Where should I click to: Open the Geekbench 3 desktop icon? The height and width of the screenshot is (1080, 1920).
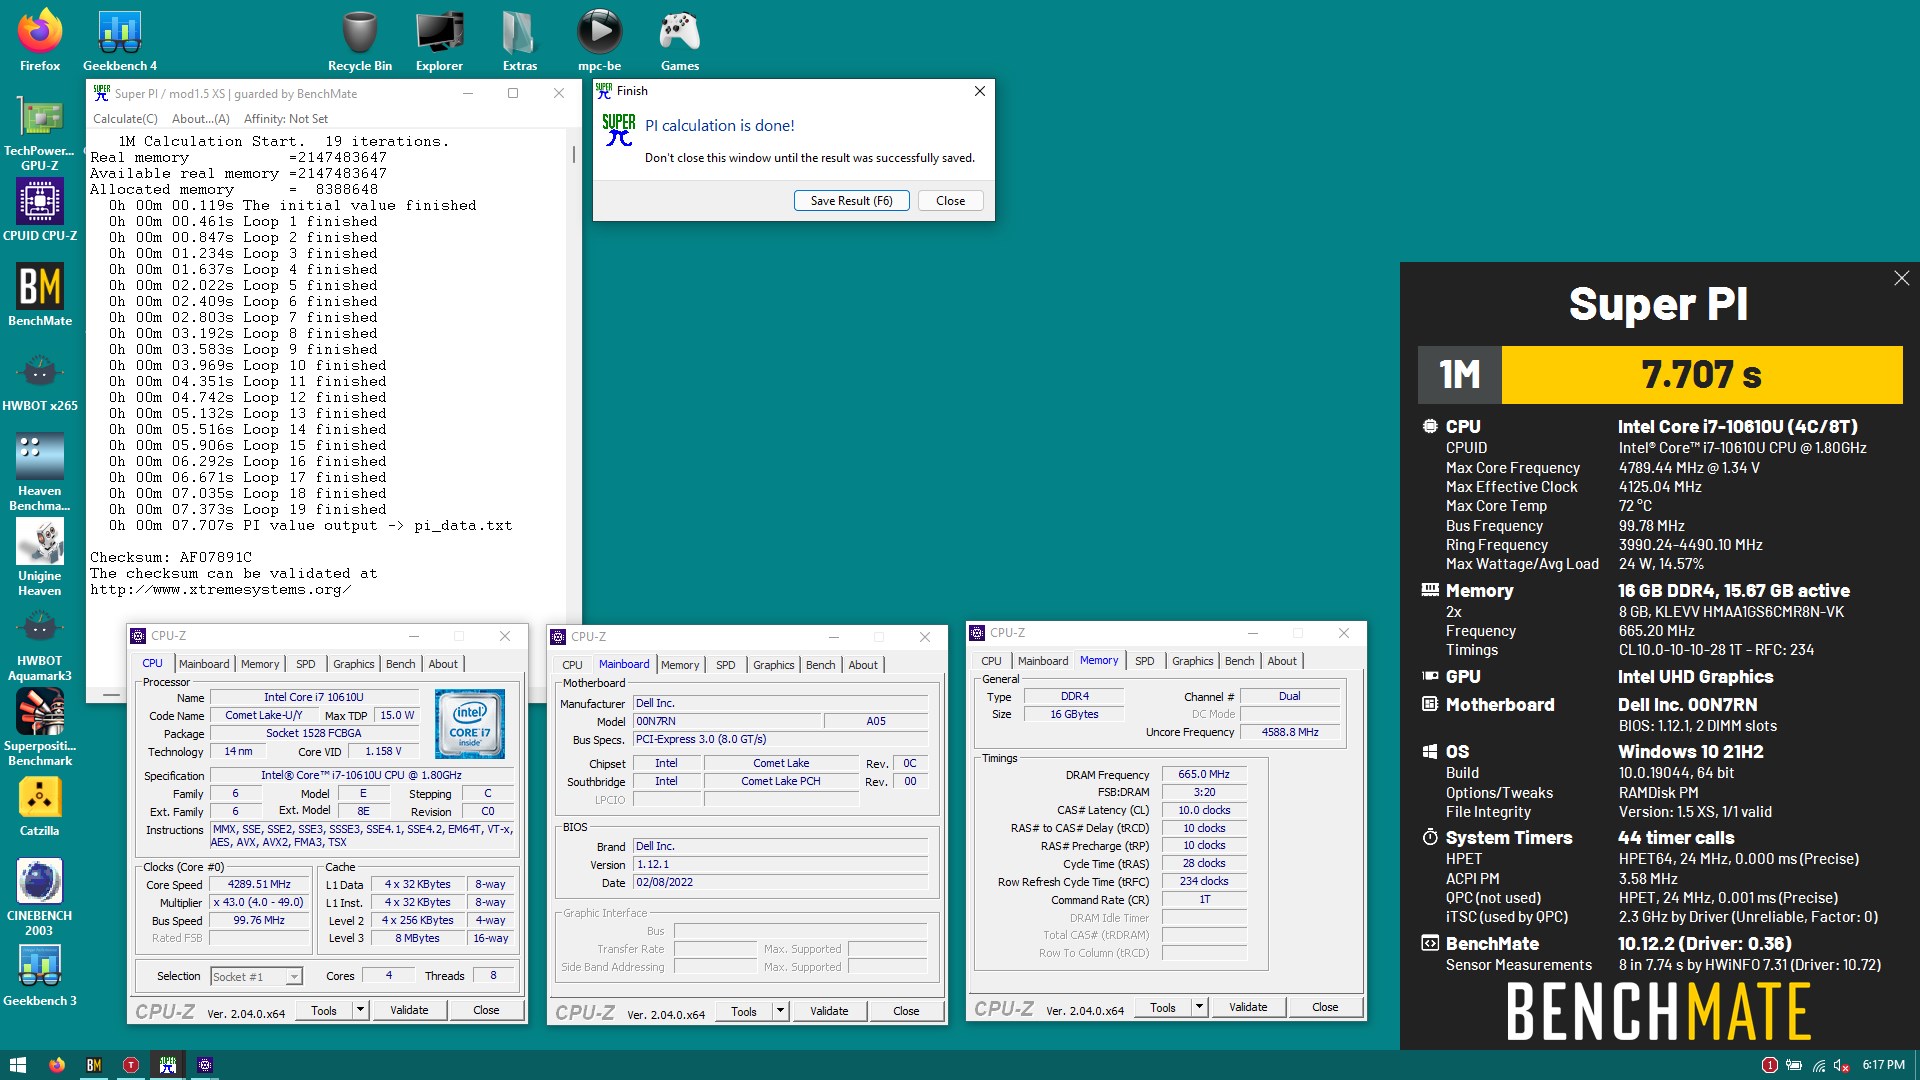coord(40,975)
